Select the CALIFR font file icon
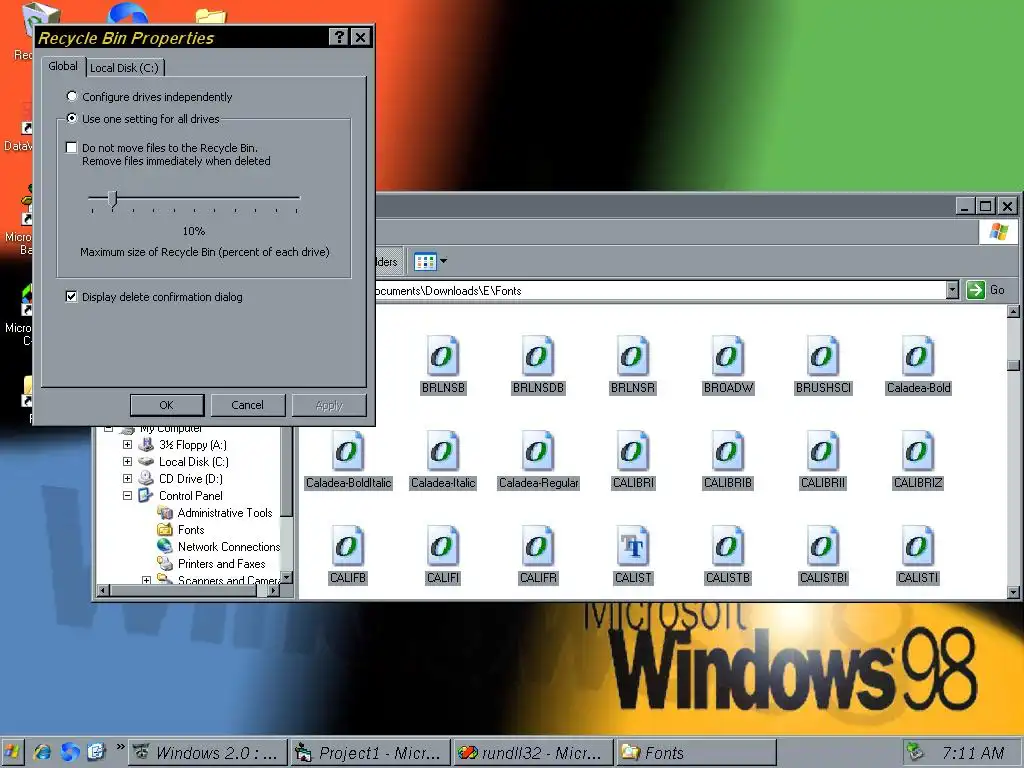 pos(538,546)
